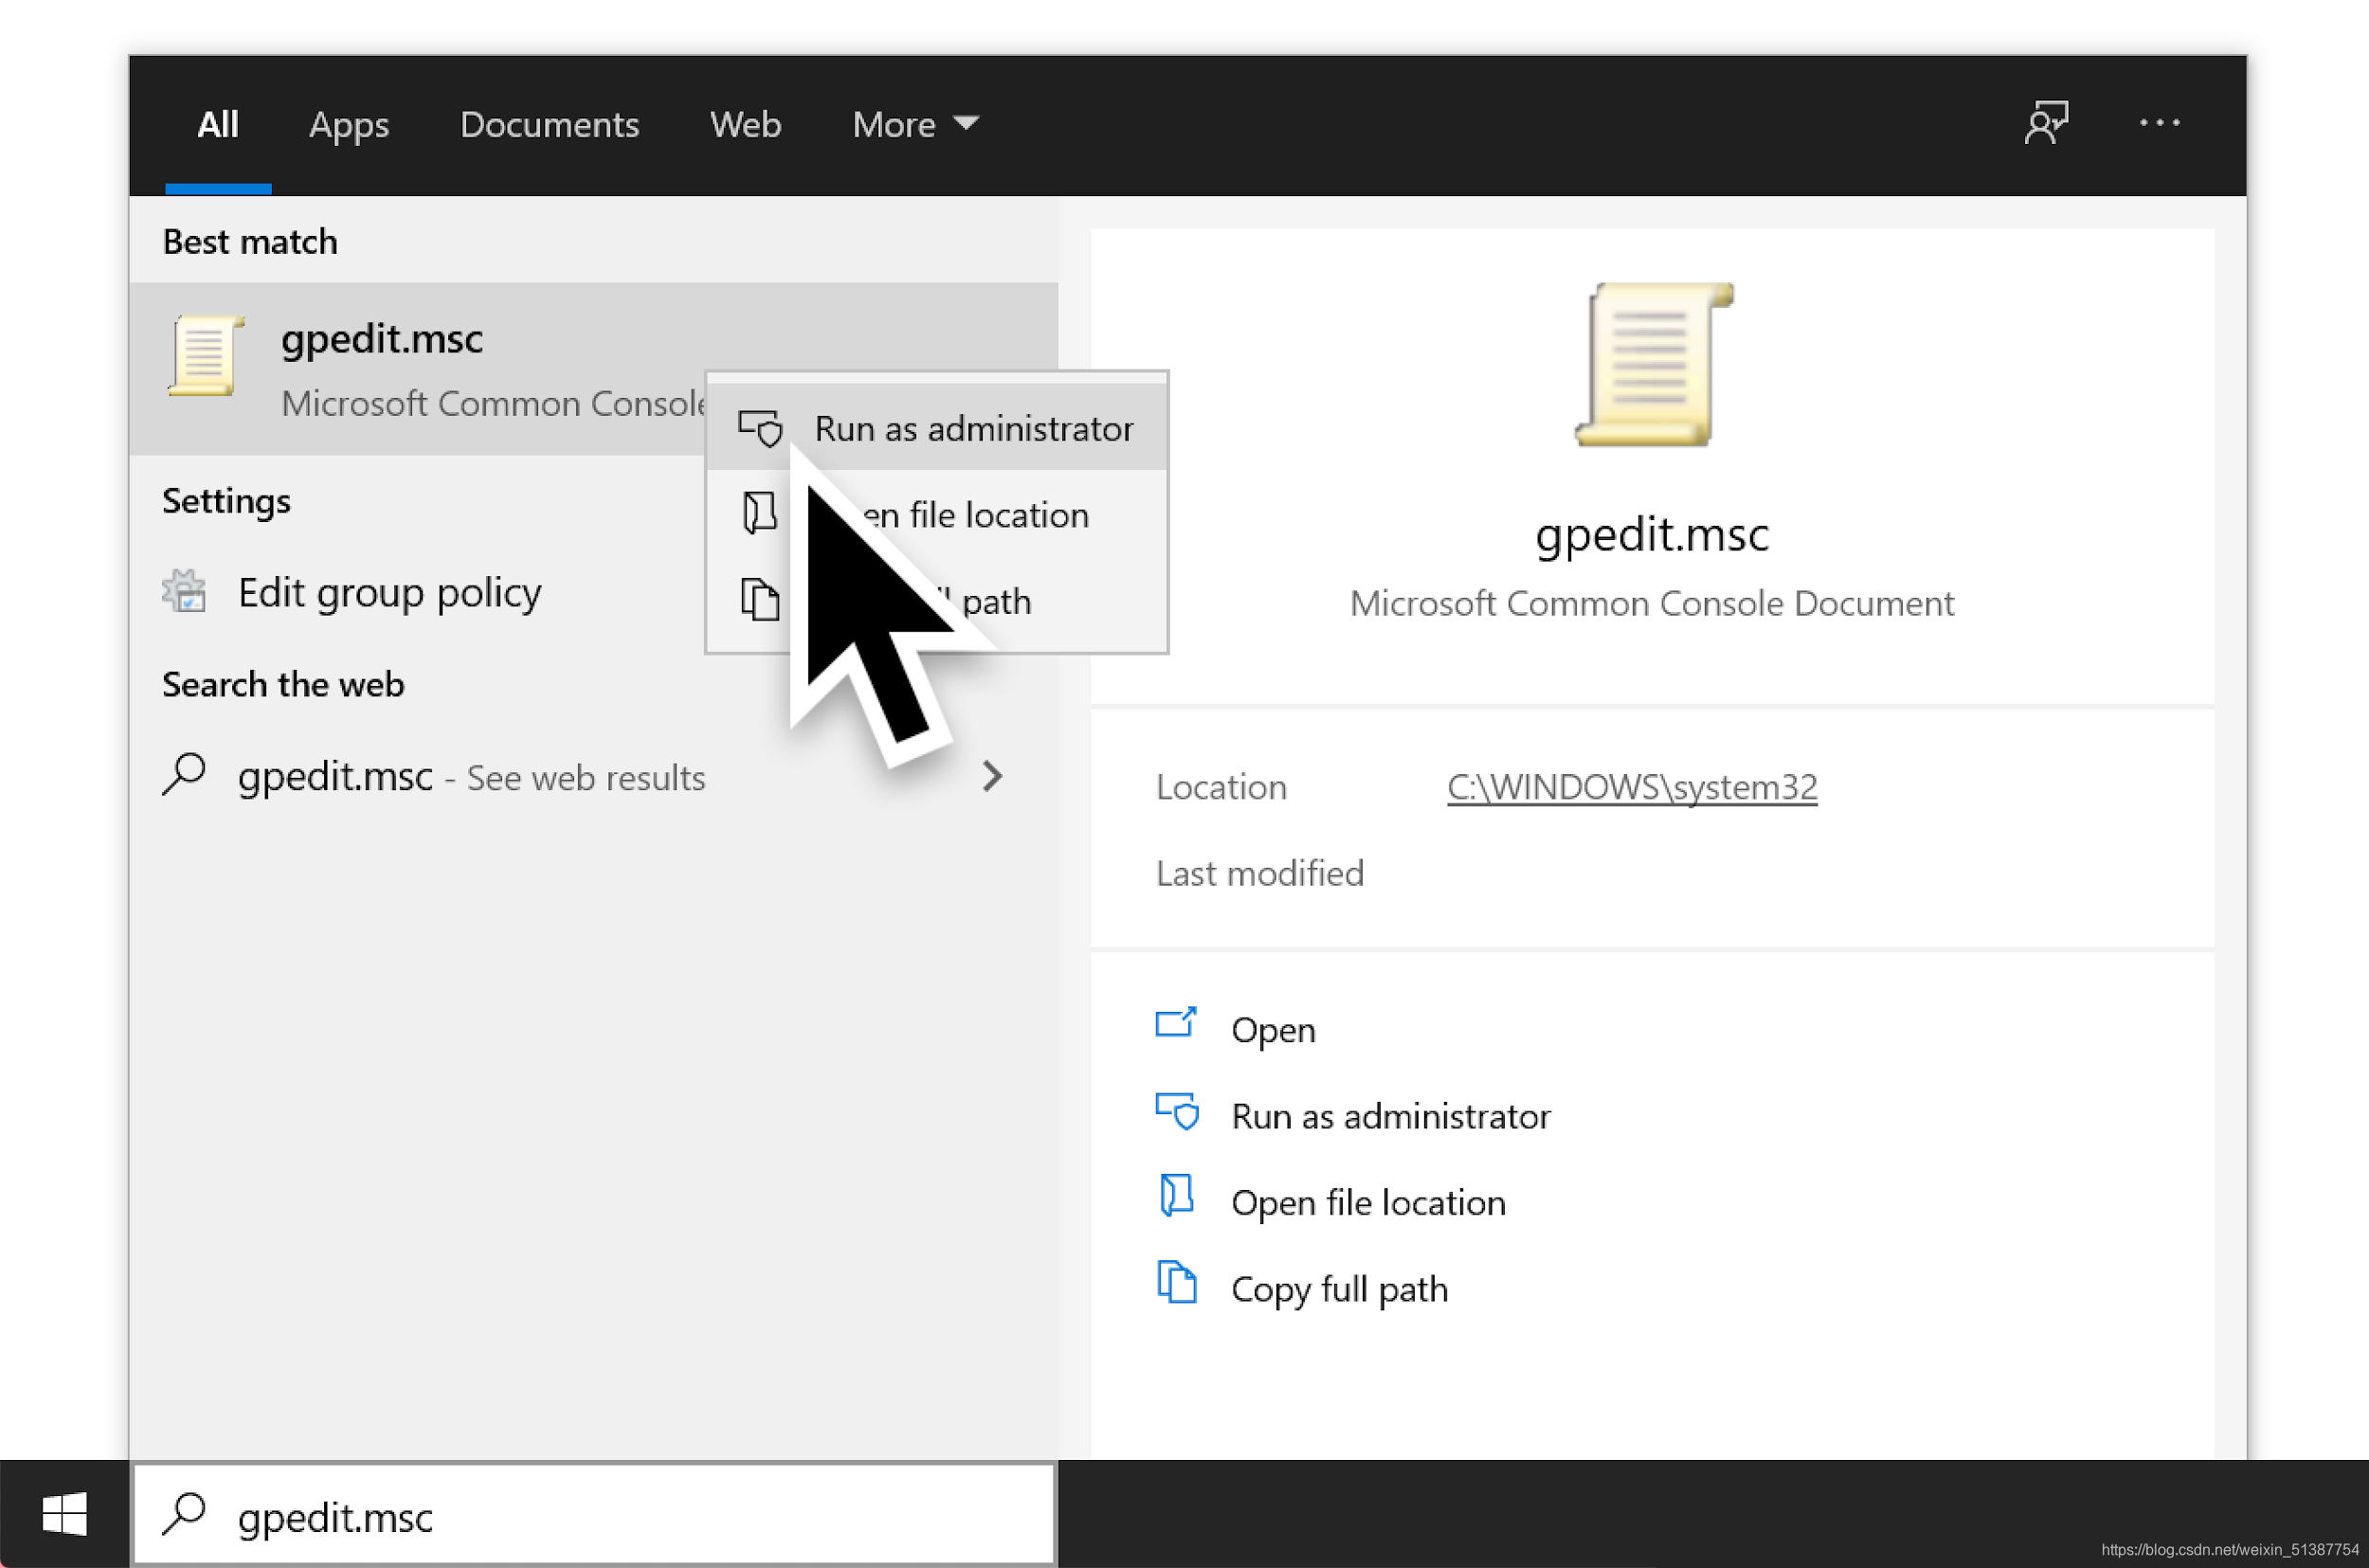The width and height of the screenshot is (2369, 1568).
Task: Click the blue Copy full path icon
Action: coord(1176,1283)
